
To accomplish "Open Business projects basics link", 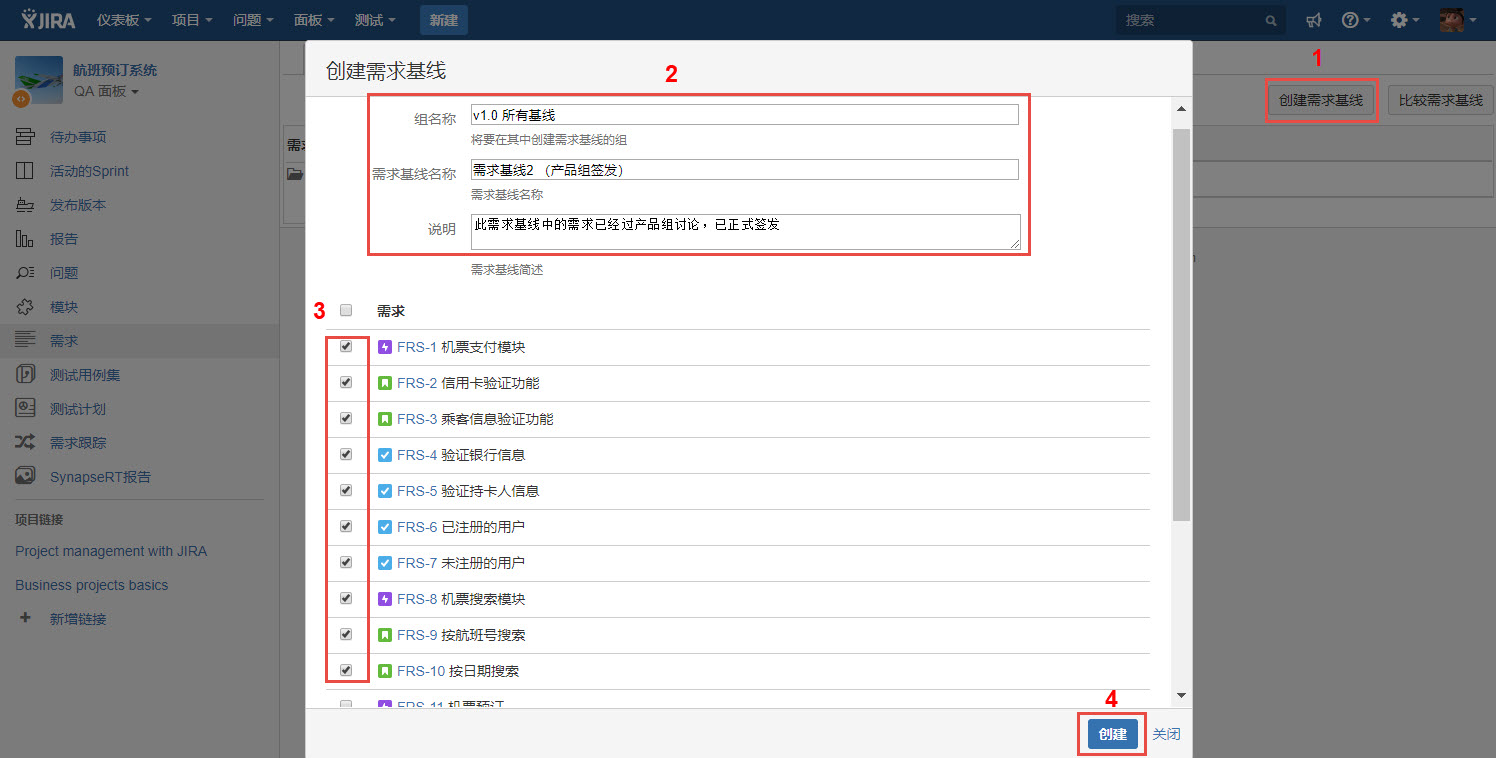I will (x=92, y=585).
